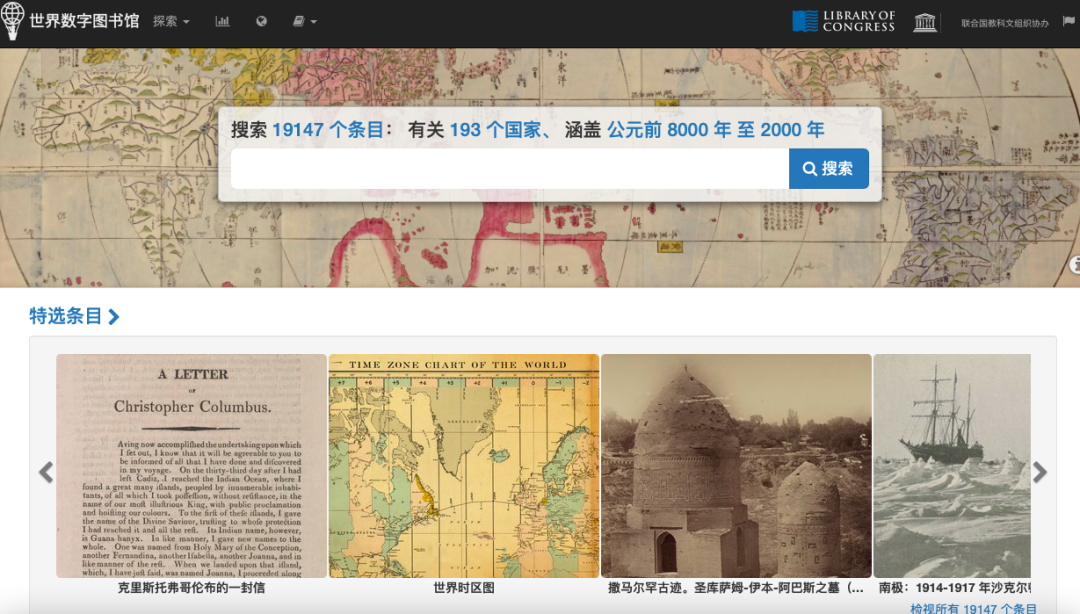Open the 特选条目 heading link
The image size is (1080, 614).
74,316
